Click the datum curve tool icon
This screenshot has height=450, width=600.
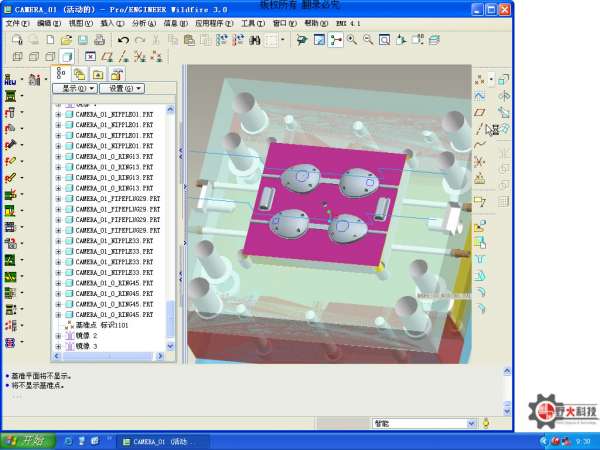point(479,145)
